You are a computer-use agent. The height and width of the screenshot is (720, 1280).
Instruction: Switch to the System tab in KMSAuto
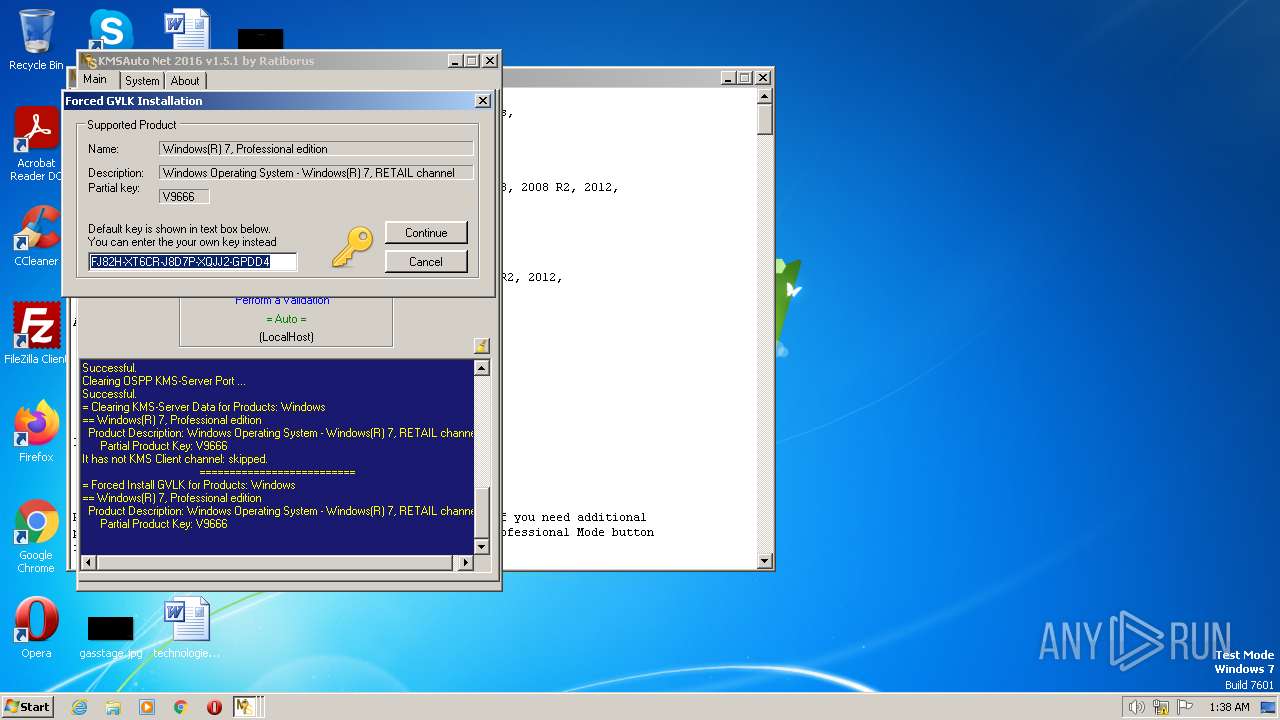[142, 81]
